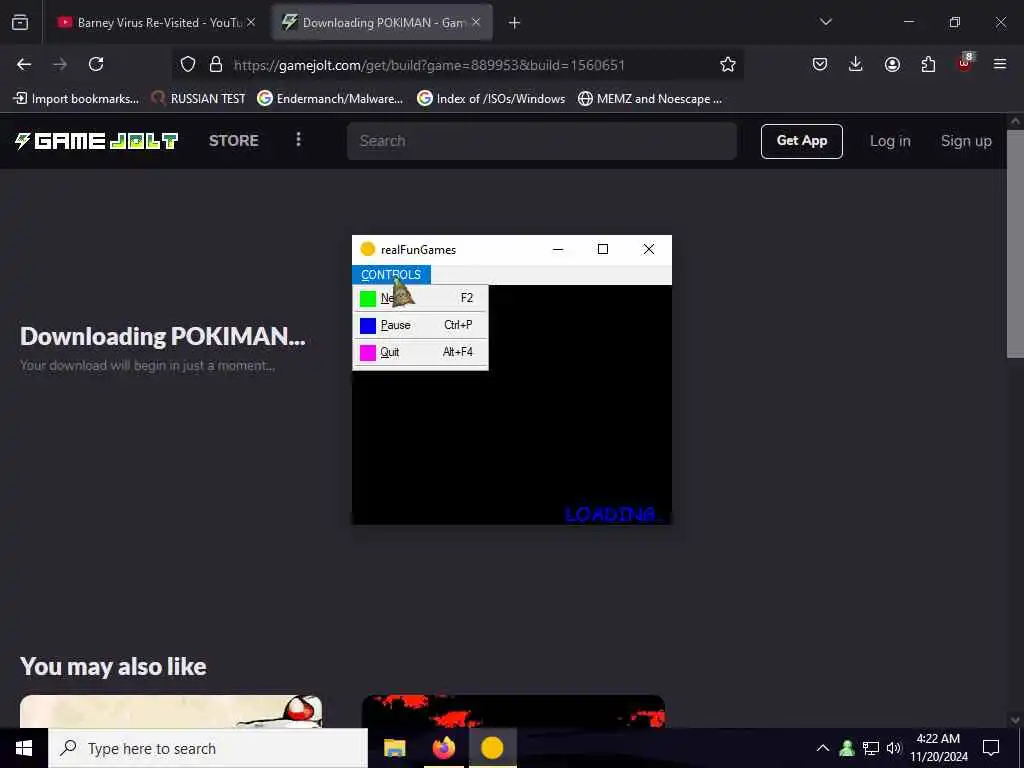Click taskbar Type here to search box
Screen dimensions: 1024x768
tap(208, 748)
